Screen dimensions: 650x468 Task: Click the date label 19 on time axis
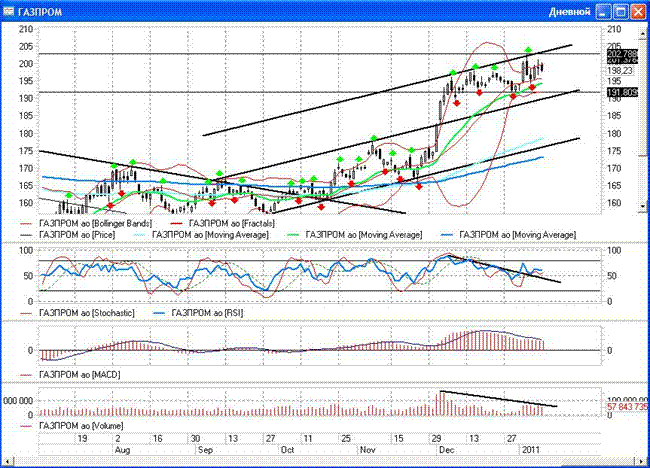(x=82, y=439)
